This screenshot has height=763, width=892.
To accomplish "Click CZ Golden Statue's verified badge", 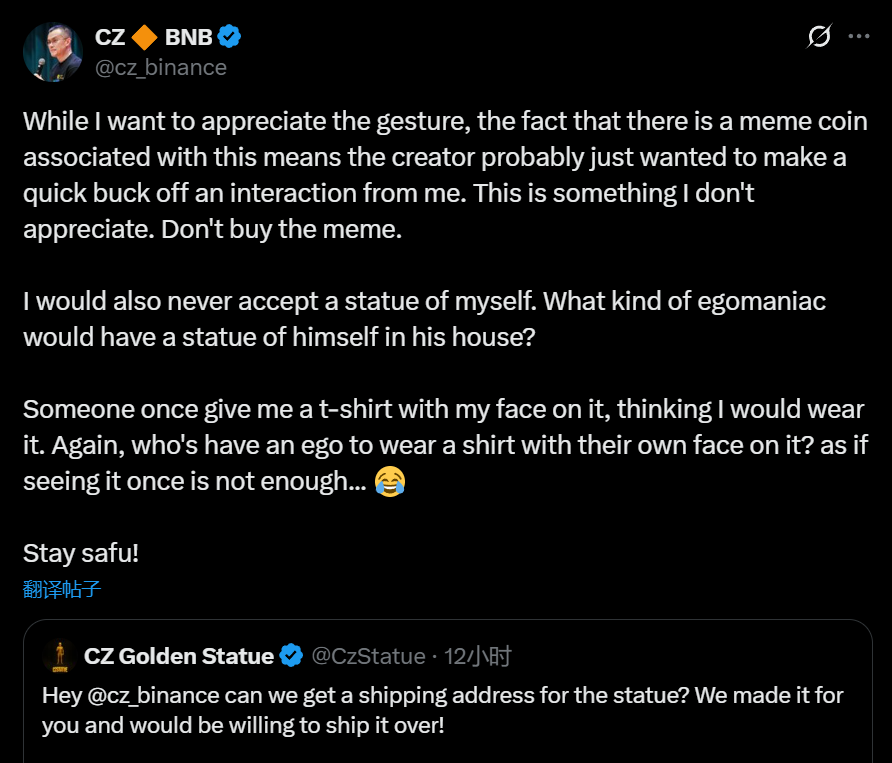I will coord(292,656).
